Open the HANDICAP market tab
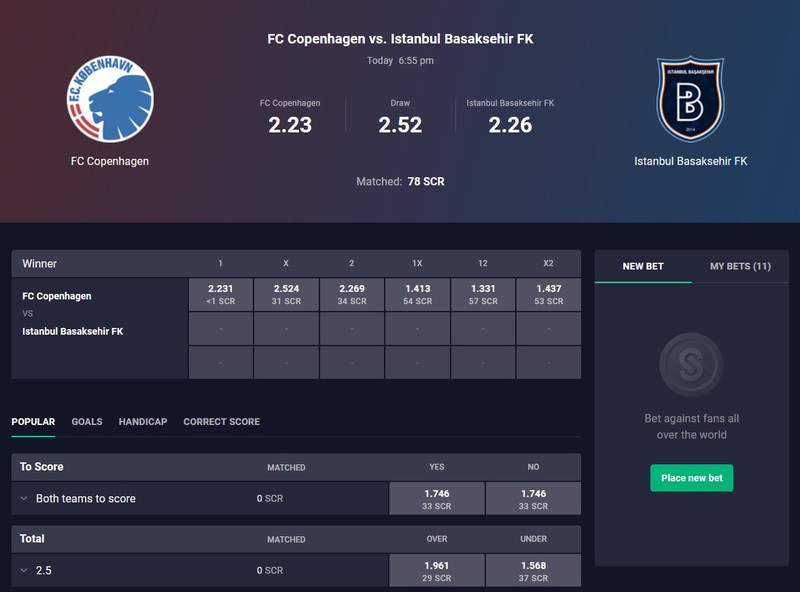Image resolution: width=800 pixels, height=592 pixels. (x=143, y=422)
